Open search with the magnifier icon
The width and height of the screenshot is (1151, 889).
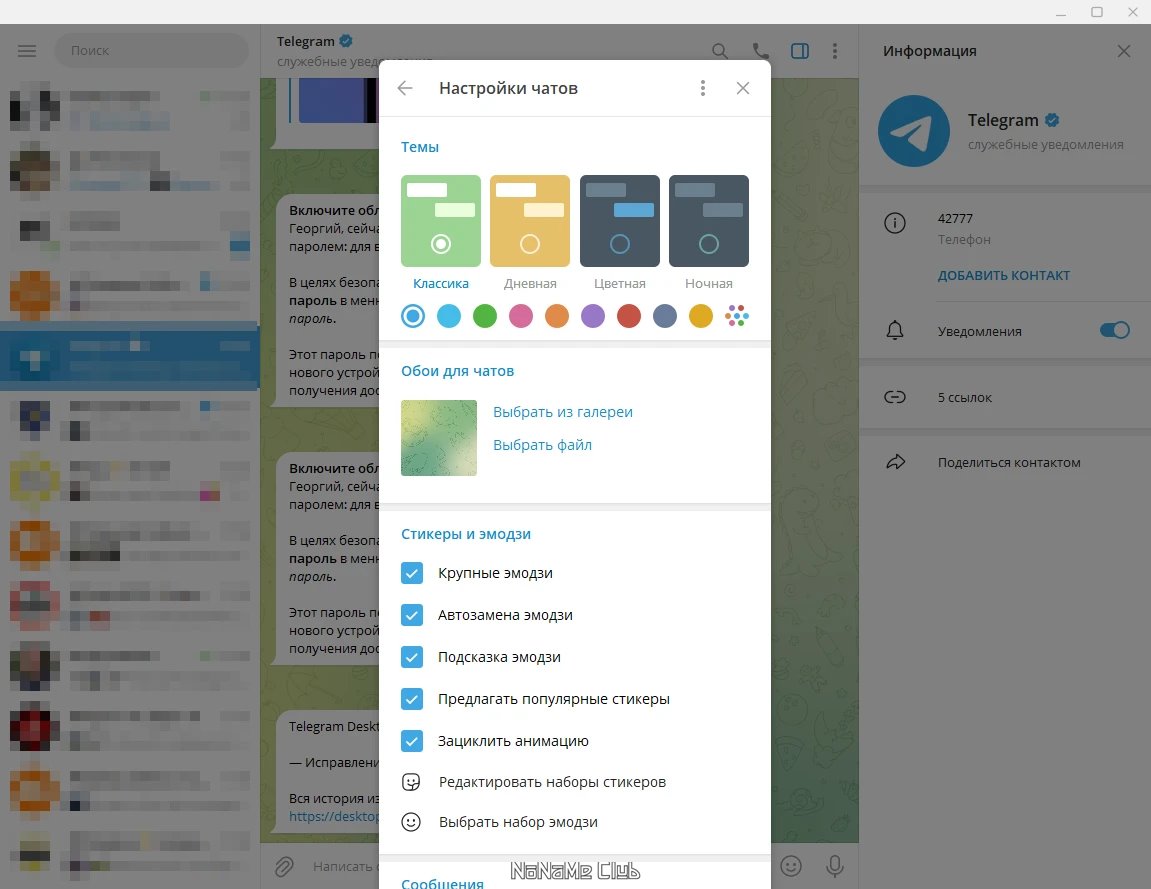pos(719,50)
